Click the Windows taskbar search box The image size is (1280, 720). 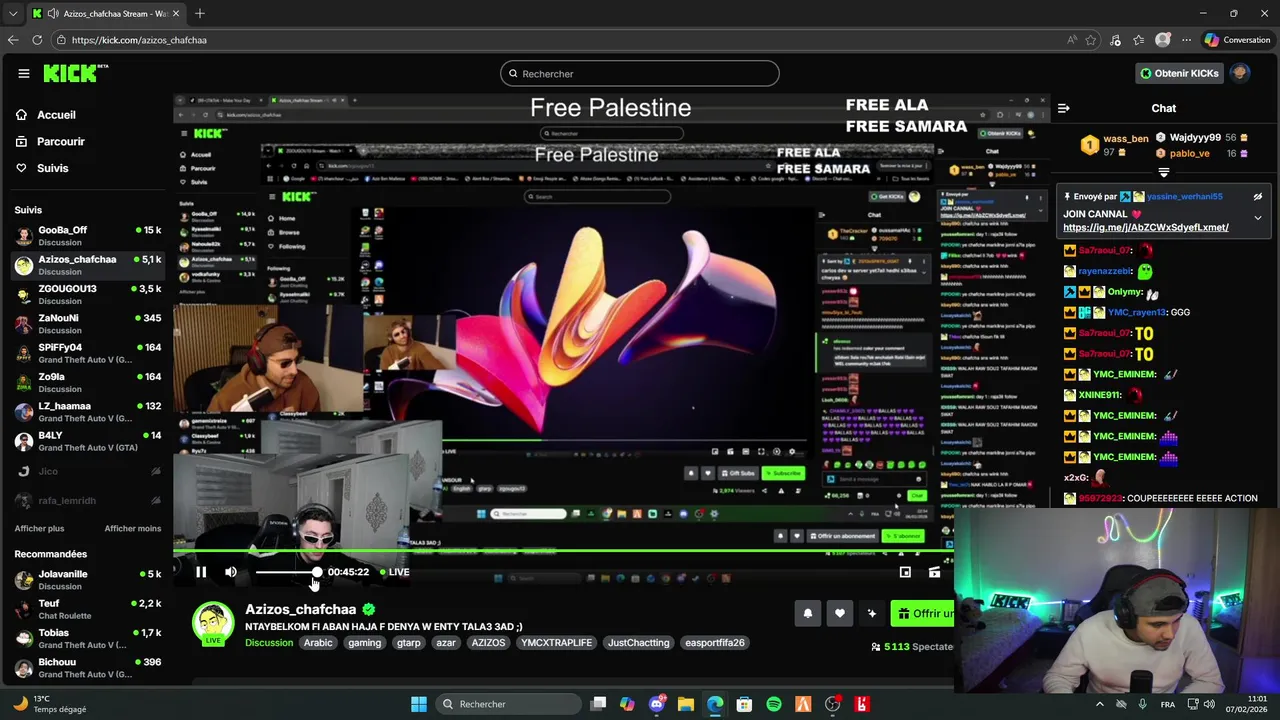[x=510, y=704]
